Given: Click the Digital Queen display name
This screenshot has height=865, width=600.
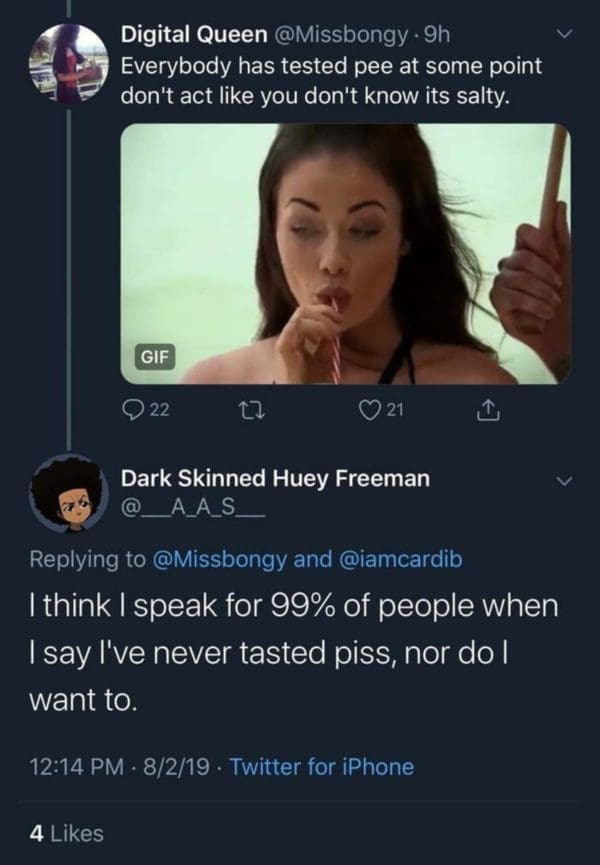Looking at the screenshot, I should click(x=189, y=37).
